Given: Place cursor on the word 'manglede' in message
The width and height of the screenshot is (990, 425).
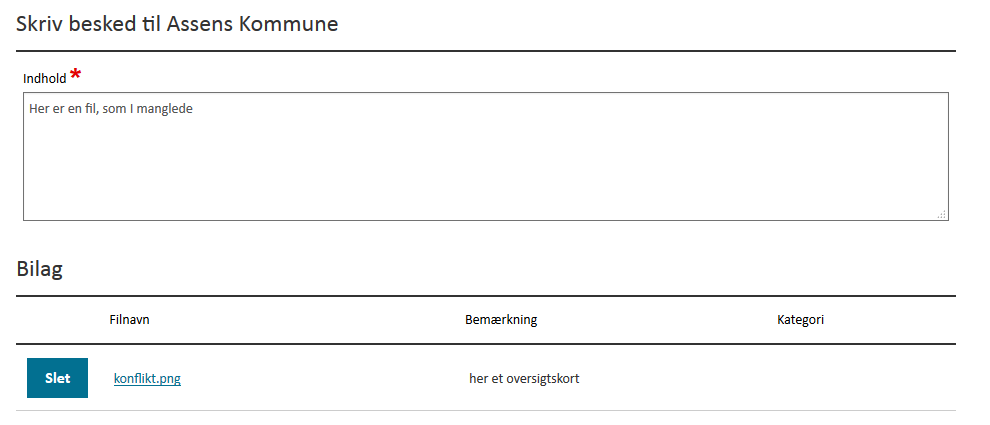Looking at the screenshot, I should 167,109.
